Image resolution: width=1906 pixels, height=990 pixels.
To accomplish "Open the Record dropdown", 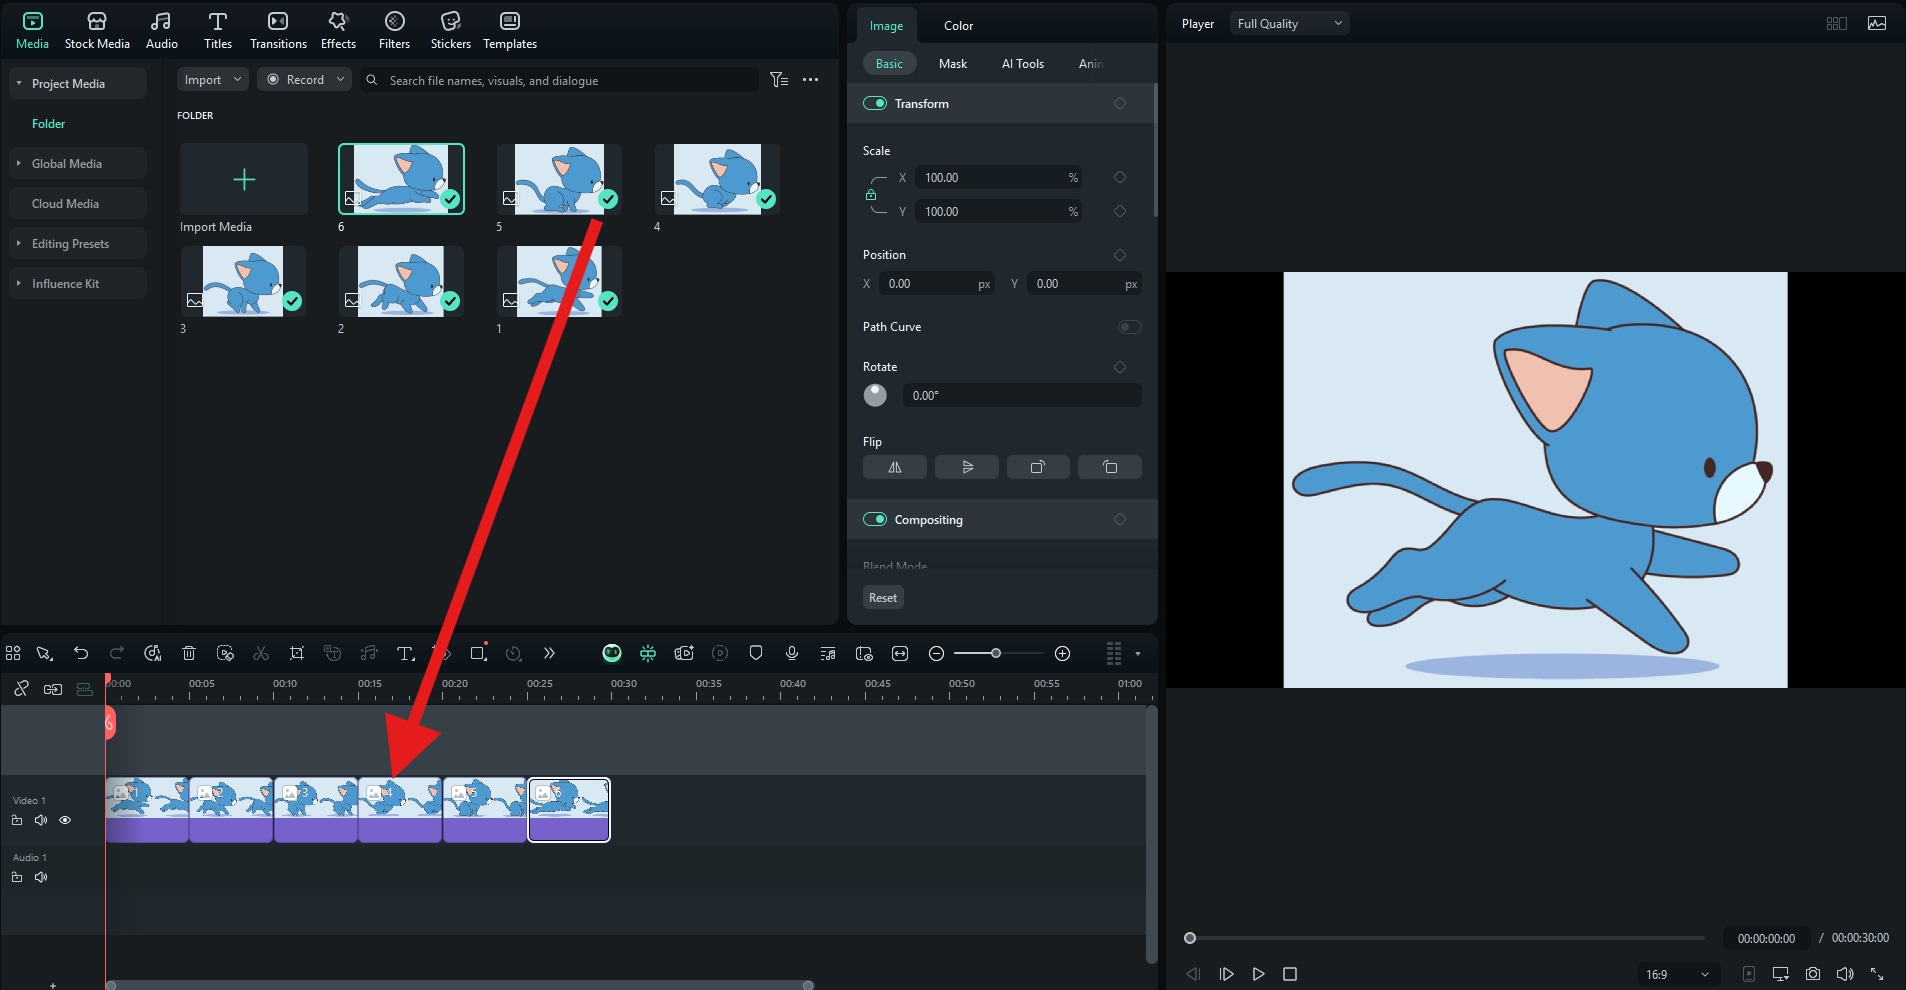I will click(304, 79).
